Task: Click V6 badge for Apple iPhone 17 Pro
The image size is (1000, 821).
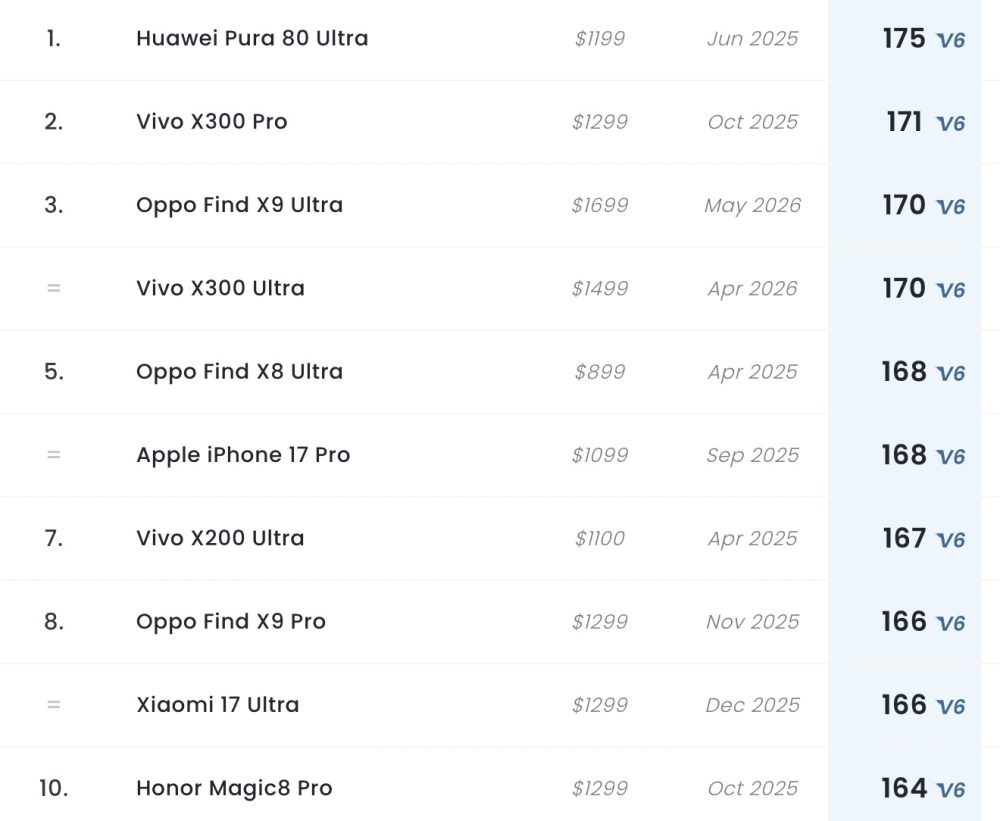Action: 950,457
